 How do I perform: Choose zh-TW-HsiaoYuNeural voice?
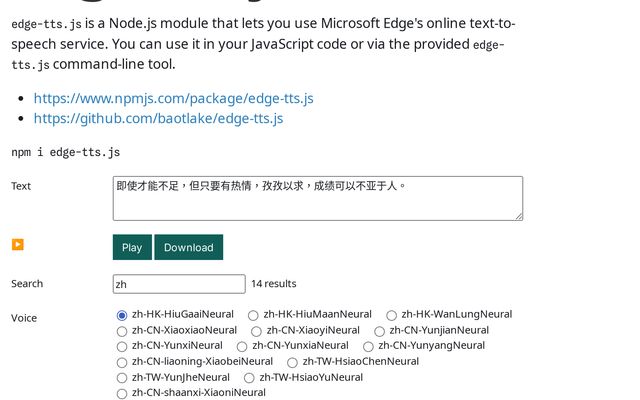pyautogui.click(x=249, y=378)
